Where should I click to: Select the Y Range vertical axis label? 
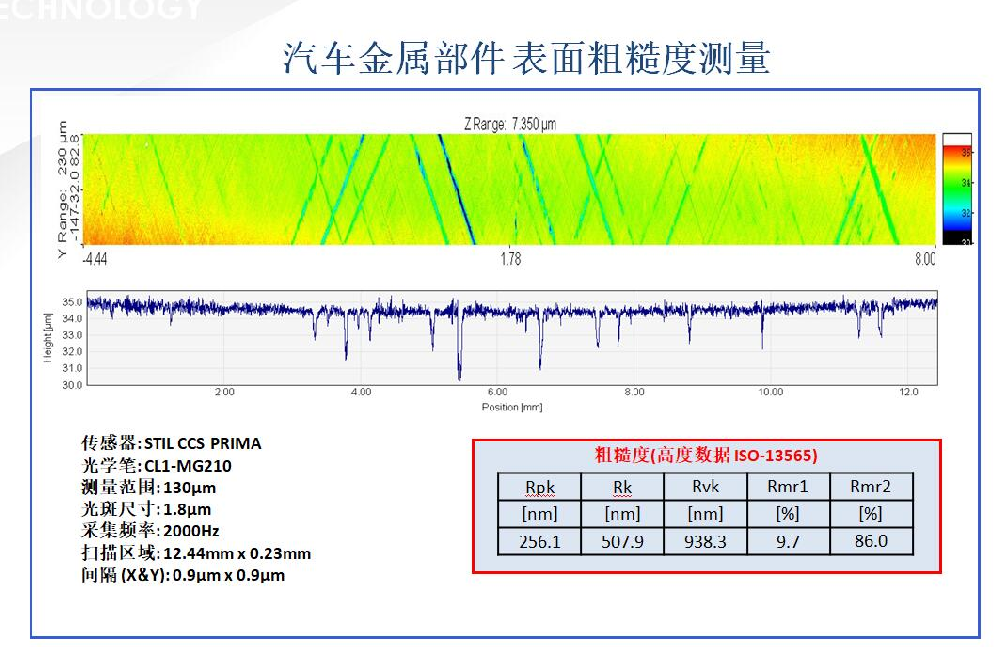67,189
